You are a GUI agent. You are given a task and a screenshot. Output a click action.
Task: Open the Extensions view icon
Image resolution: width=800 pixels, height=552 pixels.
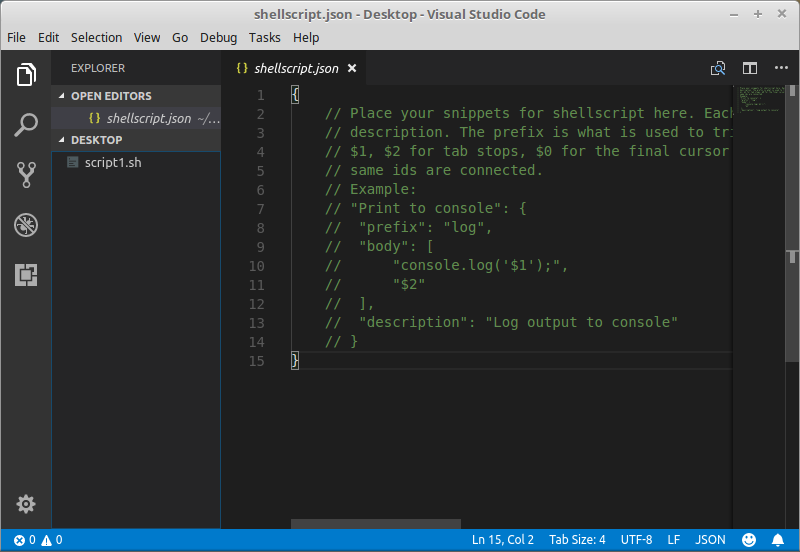click(x=26, y=275)
